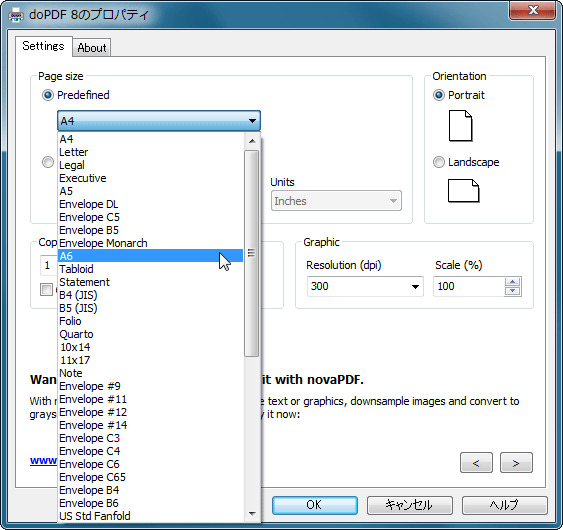Select A5 in the page size list
Screen dimensions: 563x530
click(x=150, y=191)
